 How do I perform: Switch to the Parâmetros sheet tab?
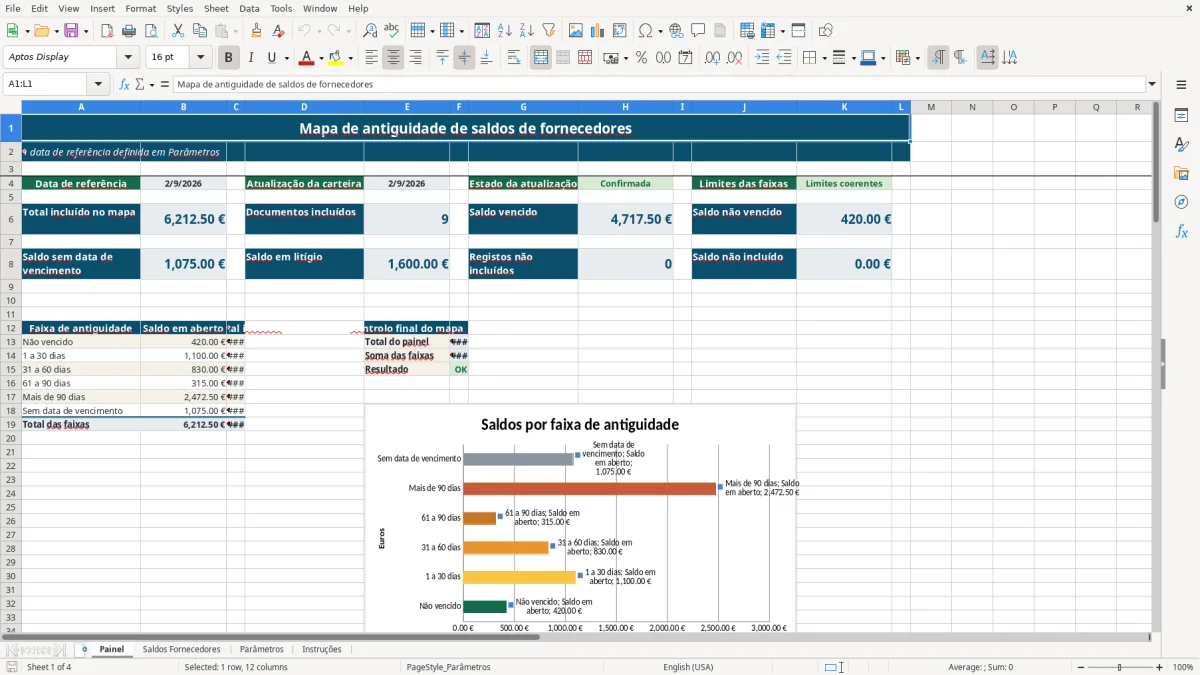261,649
